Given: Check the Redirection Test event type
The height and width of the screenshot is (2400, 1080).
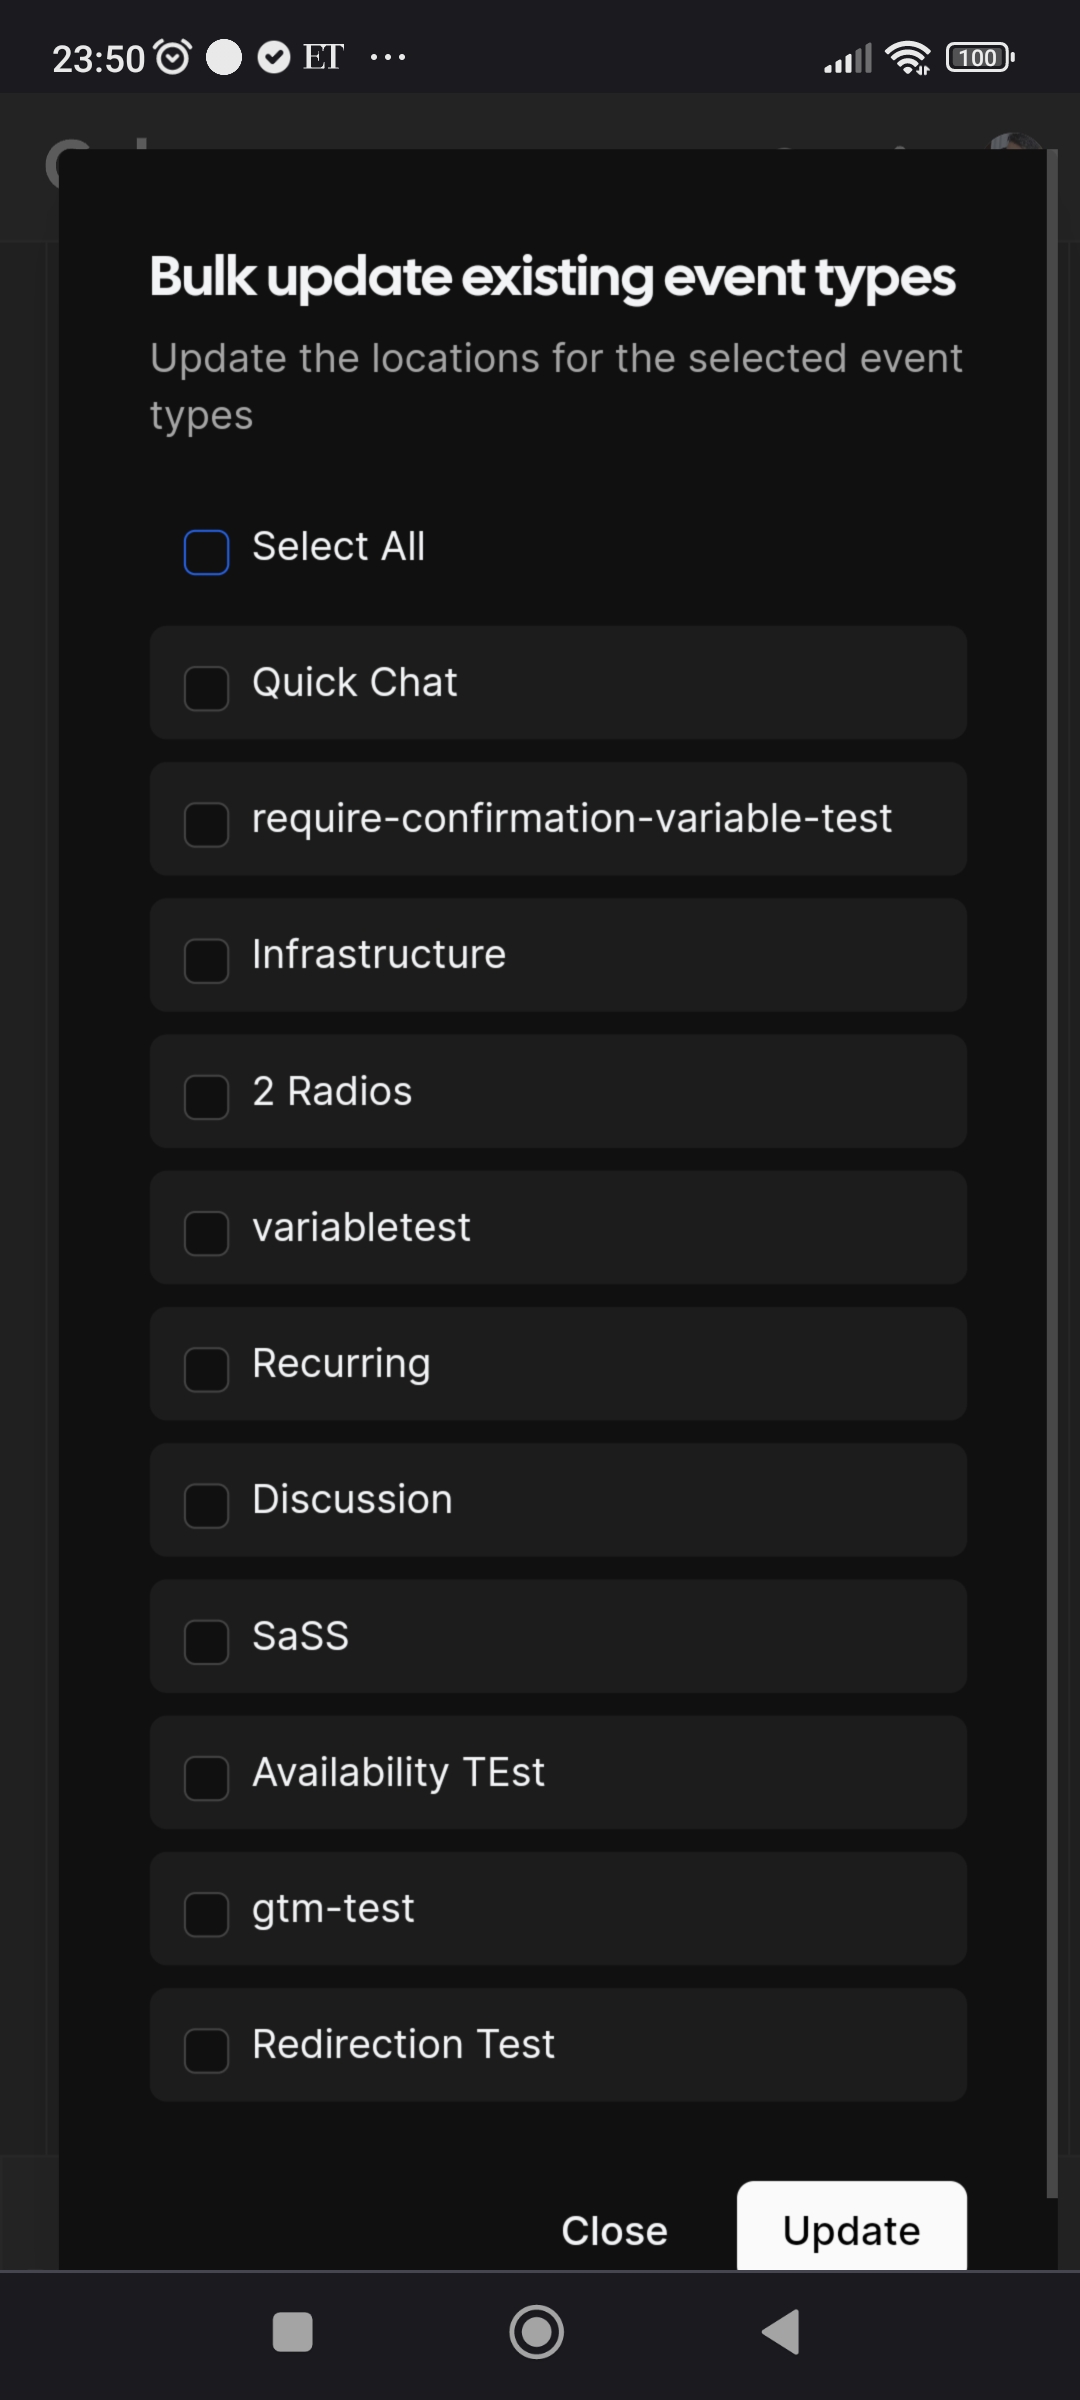Looking at the screenshot, I should tap(205, 2051).
